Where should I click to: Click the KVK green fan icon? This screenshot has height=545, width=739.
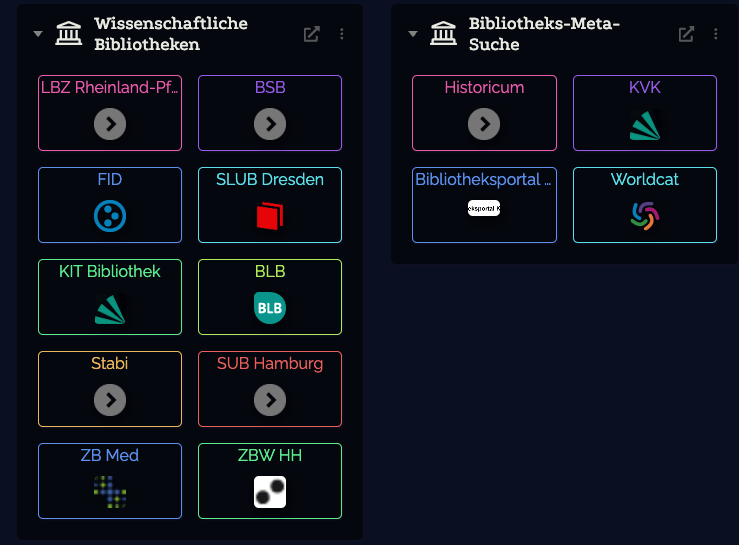click(645, 125)
